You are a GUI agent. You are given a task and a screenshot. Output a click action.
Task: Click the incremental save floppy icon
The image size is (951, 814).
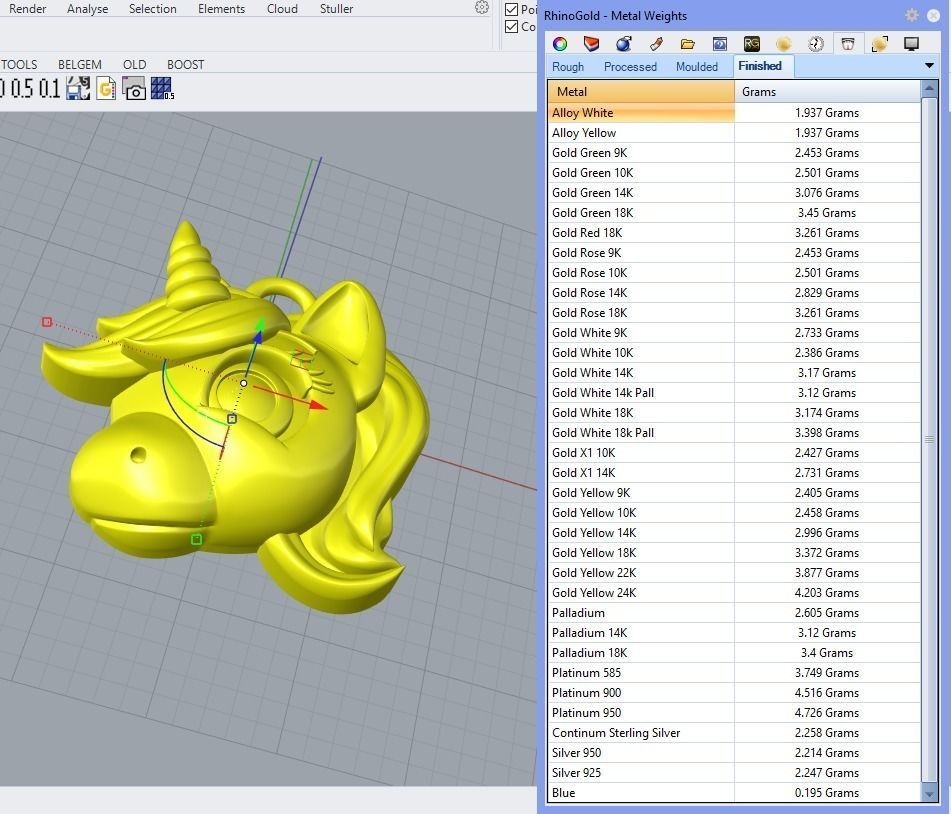point(78,89)
